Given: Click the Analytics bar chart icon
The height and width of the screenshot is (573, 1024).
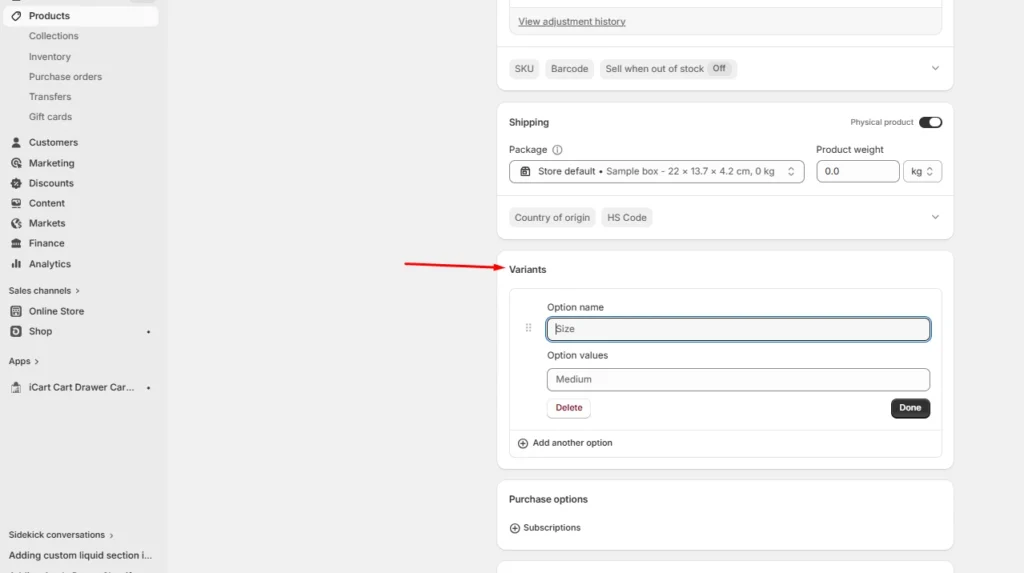Looking at the screenshot, I should coord(16,264).
